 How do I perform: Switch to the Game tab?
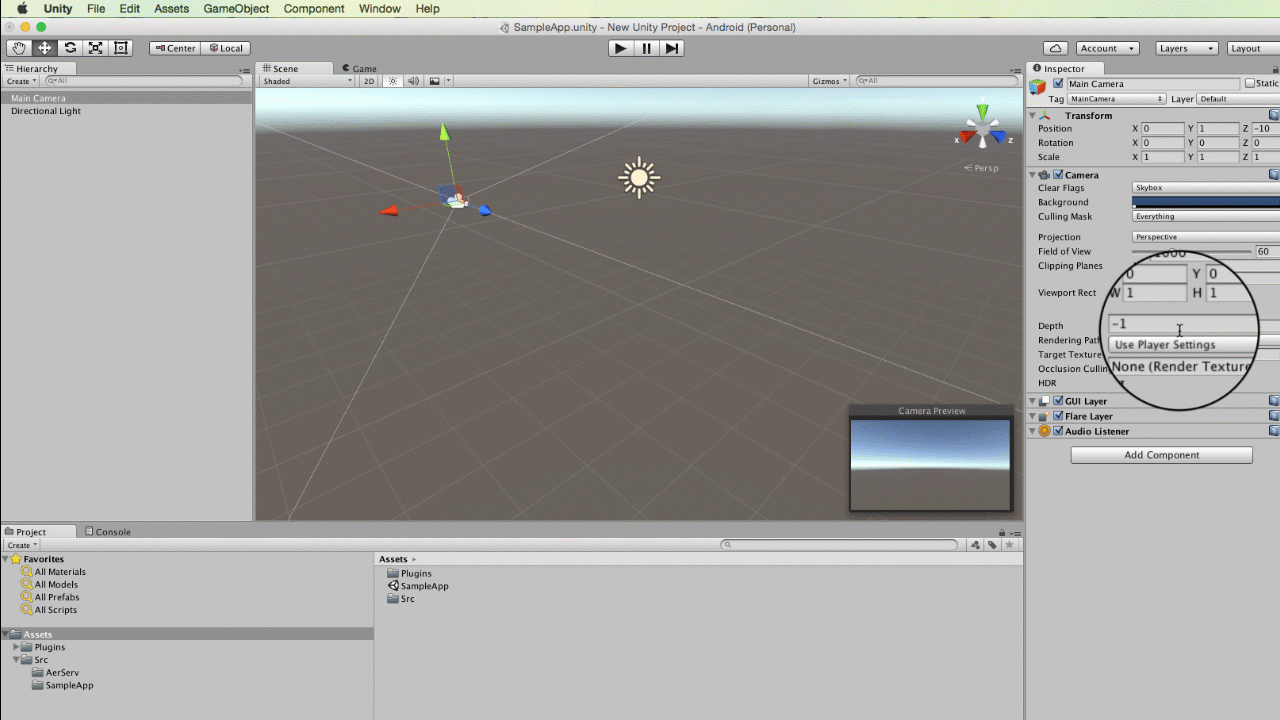pos(362,68)
